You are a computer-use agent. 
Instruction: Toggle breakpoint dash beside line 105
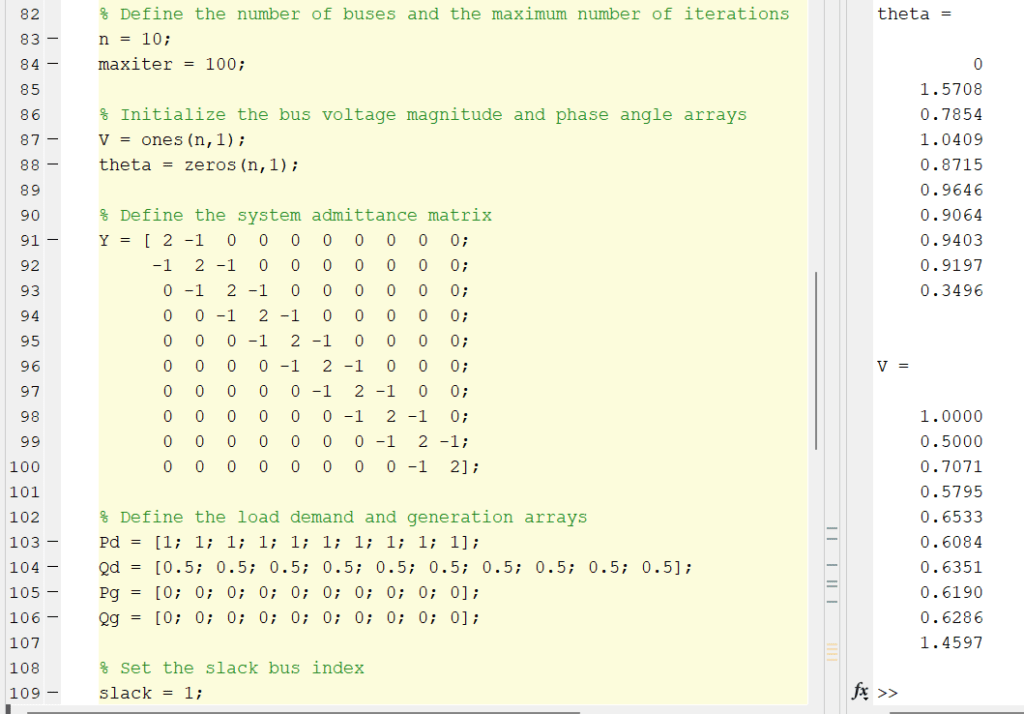click(52, 592)
